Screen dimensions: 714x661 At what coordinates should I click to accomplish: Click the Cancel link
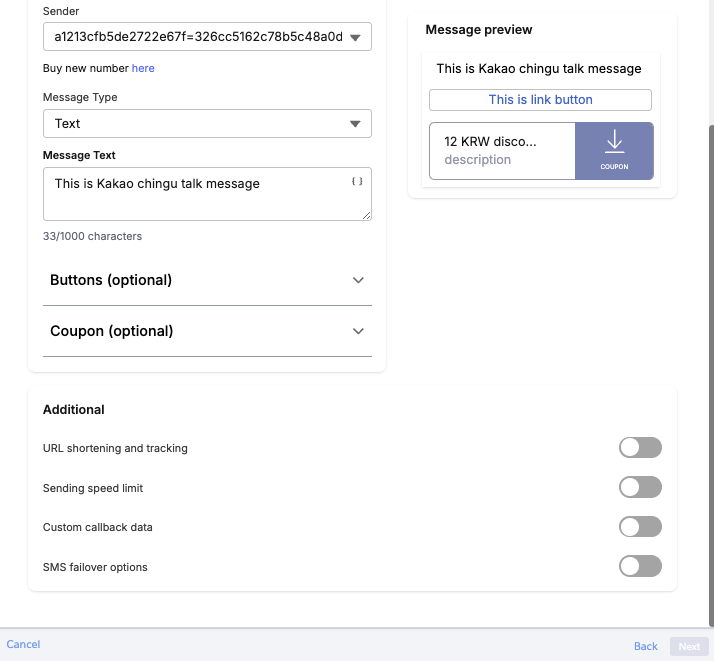click(23, 645)
